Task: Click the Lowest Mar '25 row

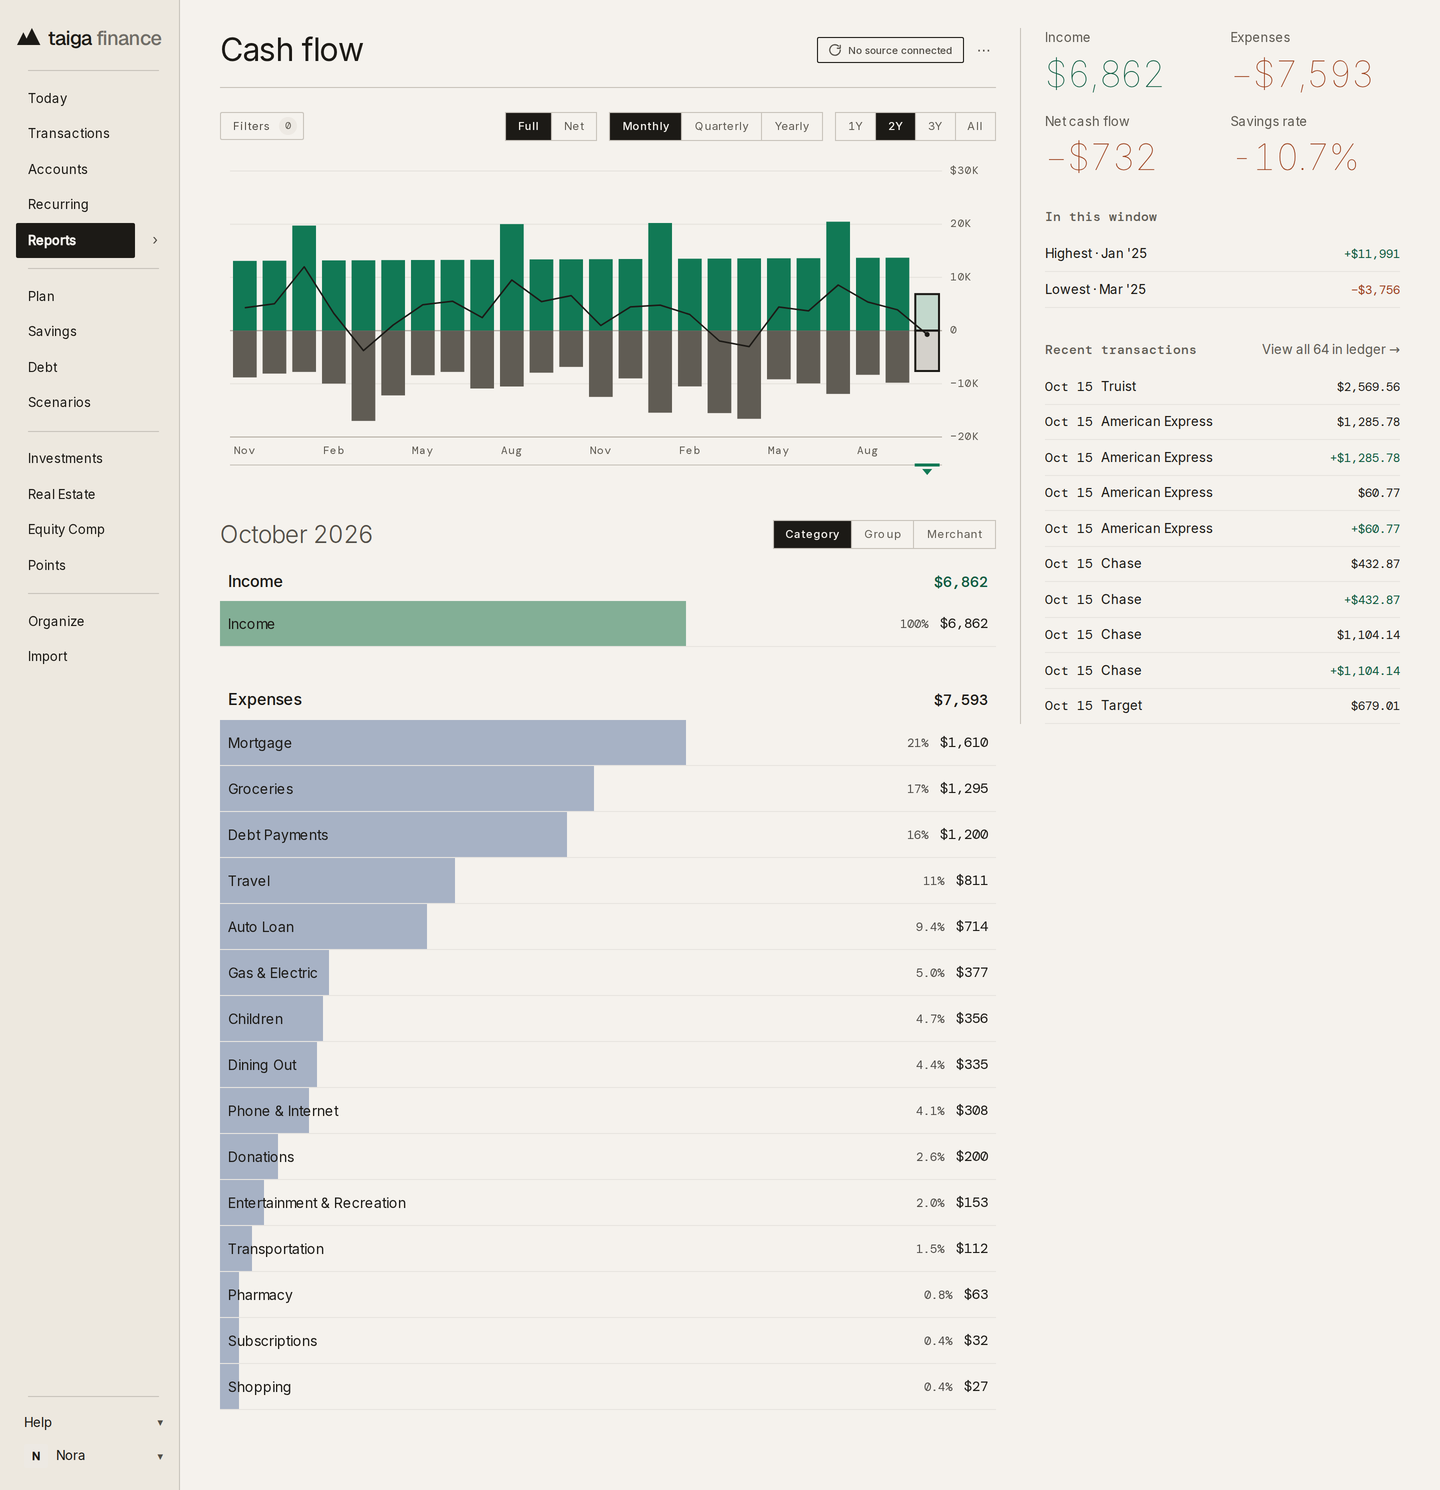Action: coord(1222,290)
